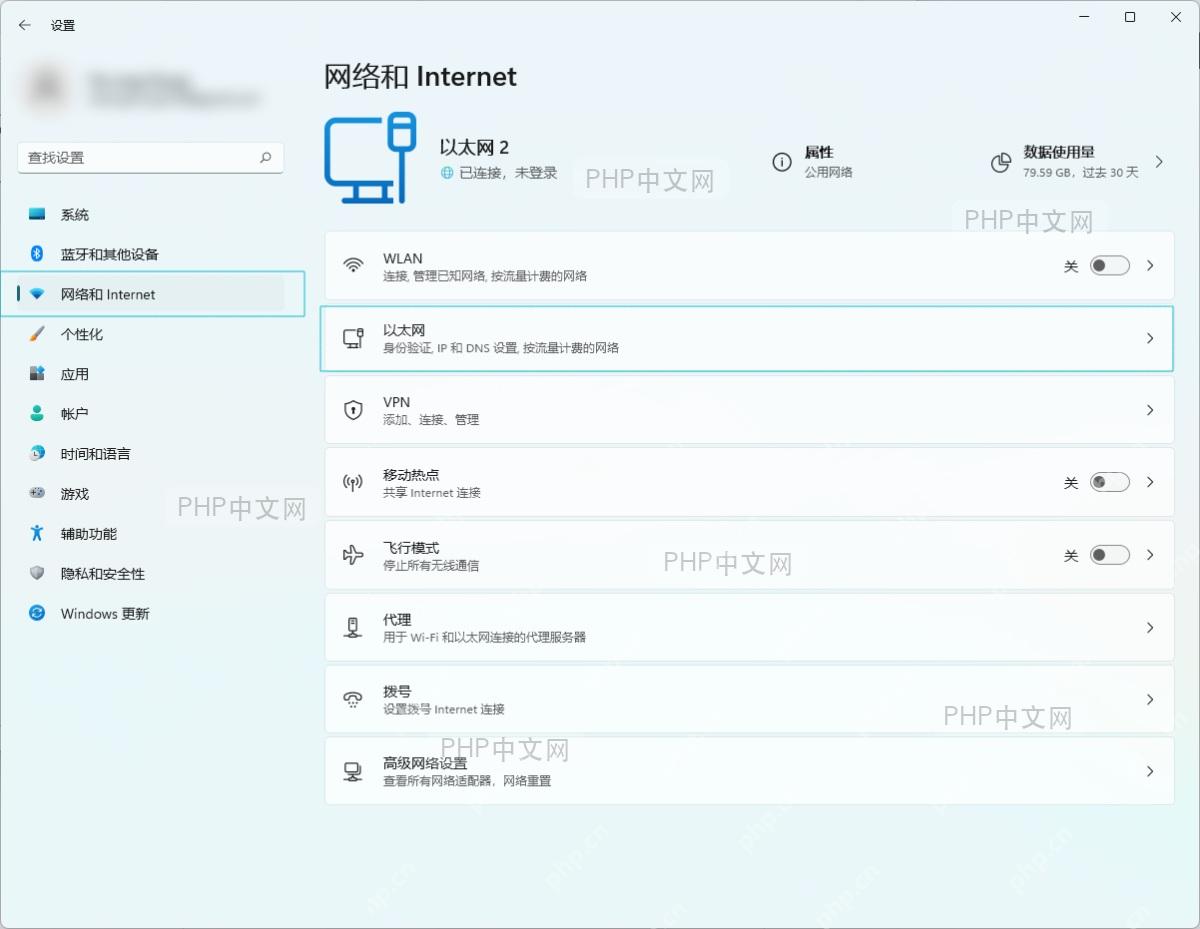
Task: Click the blurred user profile avatar
Action: [48, 88]
